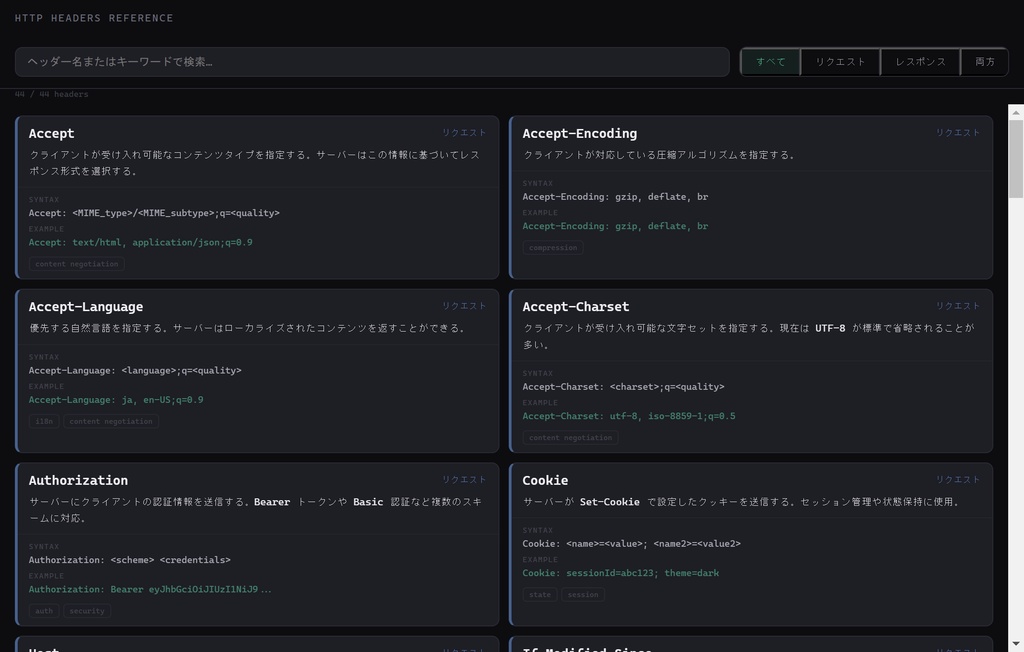Click the Authorization Bearer example line

point(150,589)
